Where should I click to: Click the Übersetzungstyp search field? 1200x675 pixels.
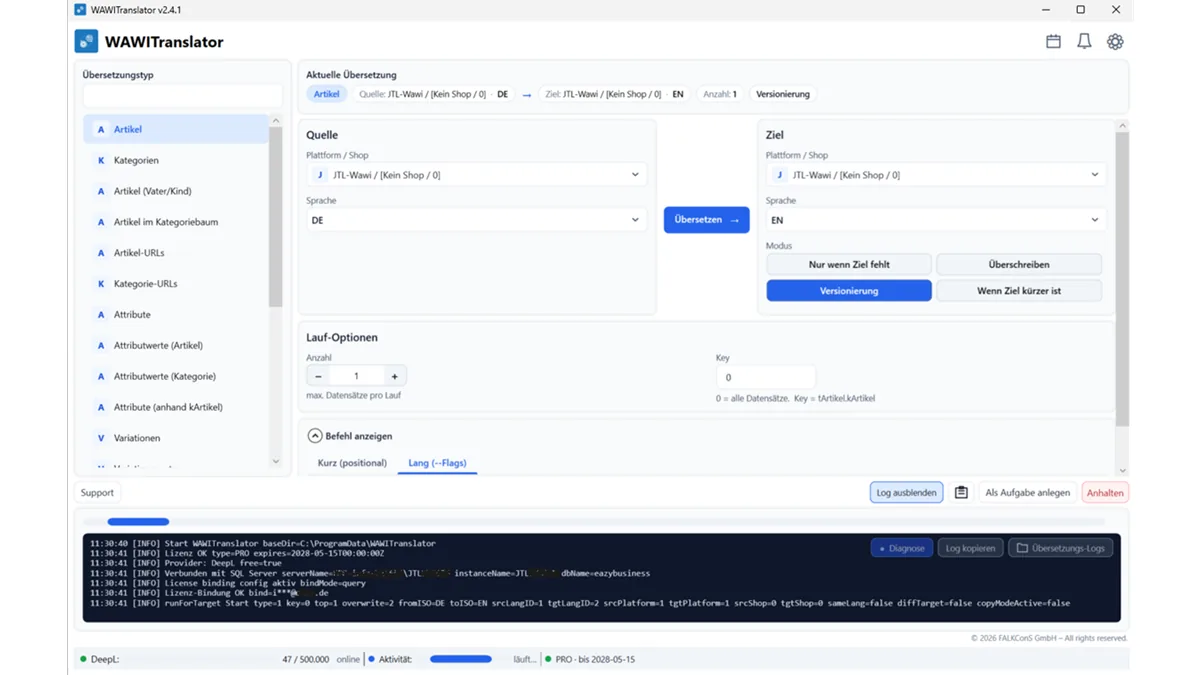pyautogui.click(x=182, y=96)
